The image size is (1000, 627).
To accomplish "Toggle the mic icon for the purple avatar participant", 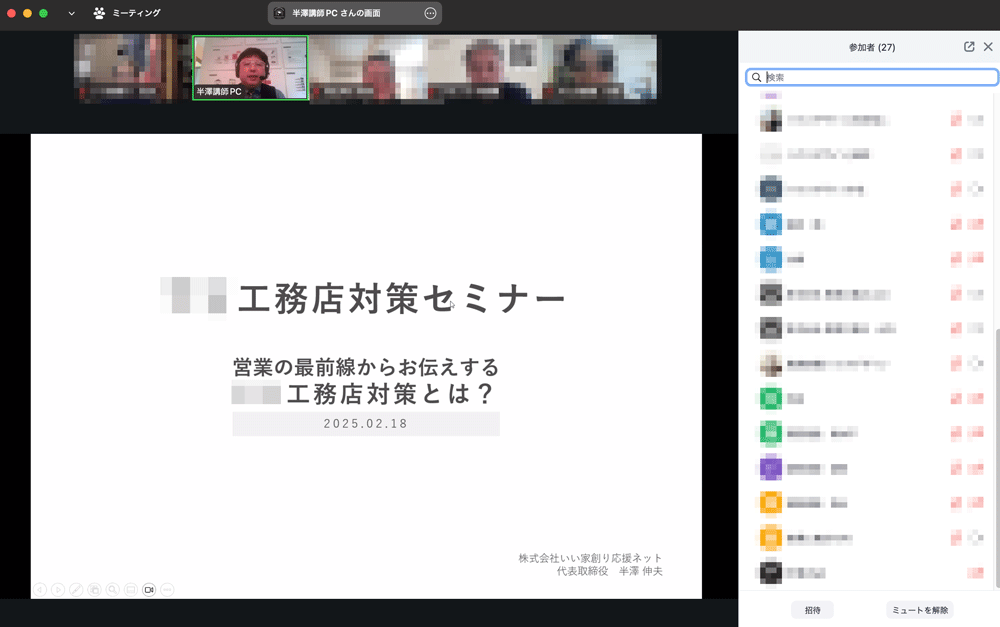I will 956,468.
